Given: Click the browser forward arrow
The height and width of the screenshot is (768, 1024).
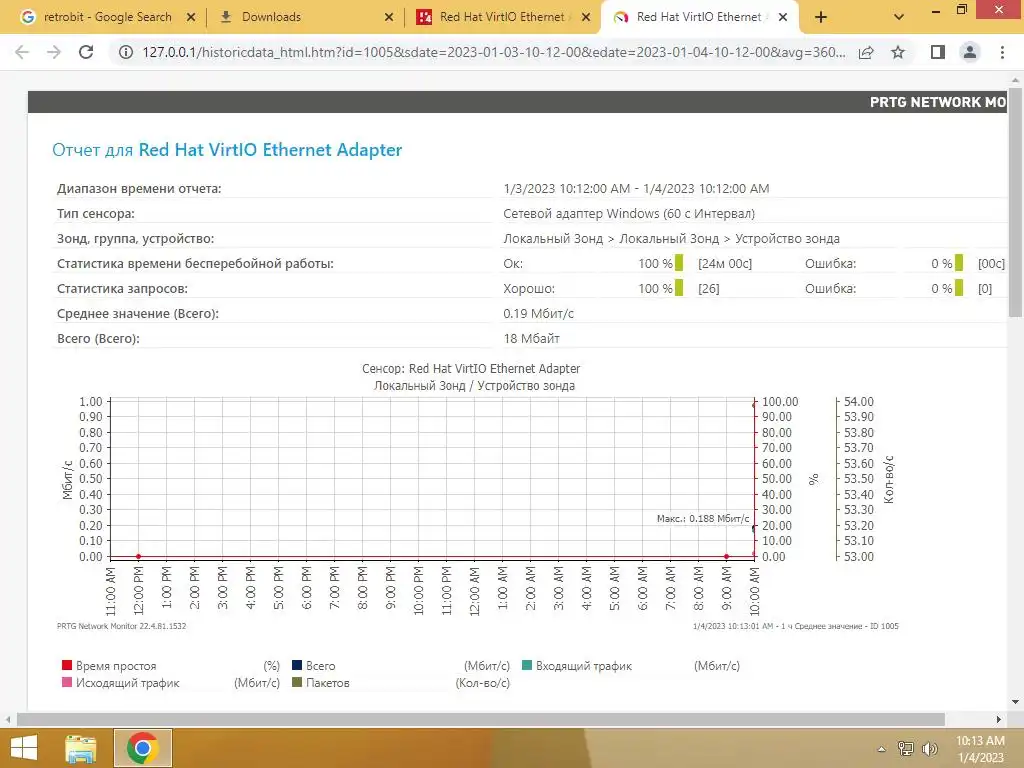Looking at the screenshot, I should click(x=54, y=52).
